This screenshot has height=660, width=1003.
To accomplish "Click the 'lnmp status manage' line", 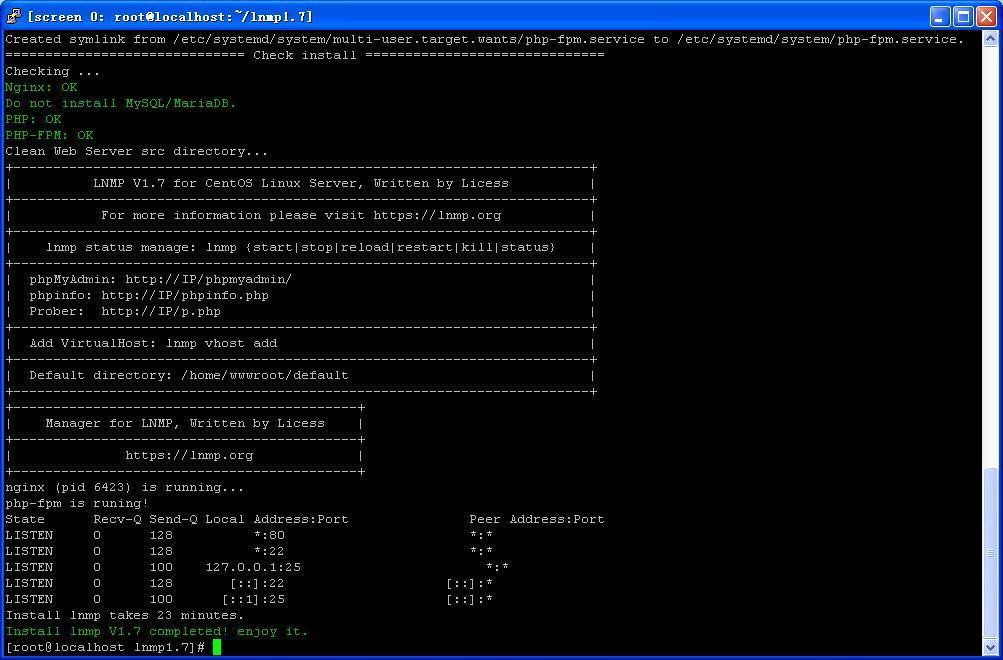I will point(301,247).
